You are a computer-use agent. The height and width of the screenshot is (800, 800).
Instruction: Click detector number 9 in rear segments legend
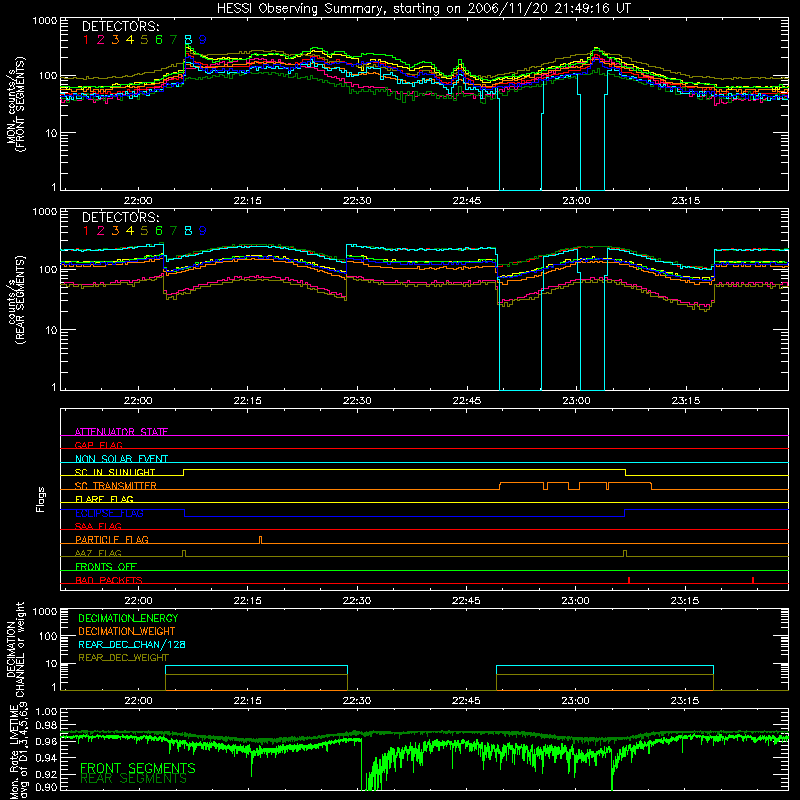[203, 231]
